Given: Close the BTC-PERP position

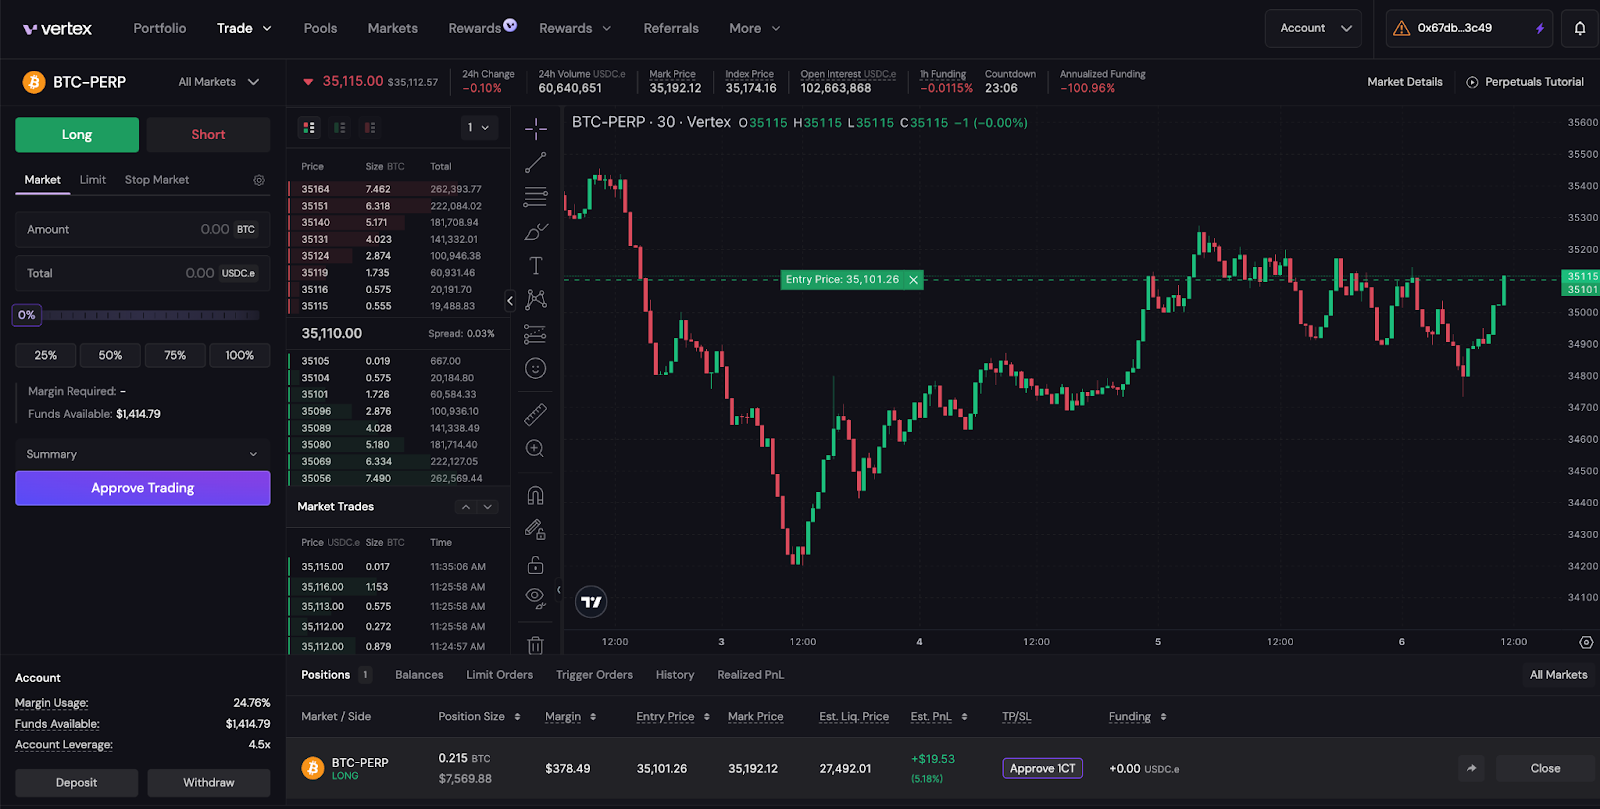Looking at the screenshot, I should point(1545,768).
